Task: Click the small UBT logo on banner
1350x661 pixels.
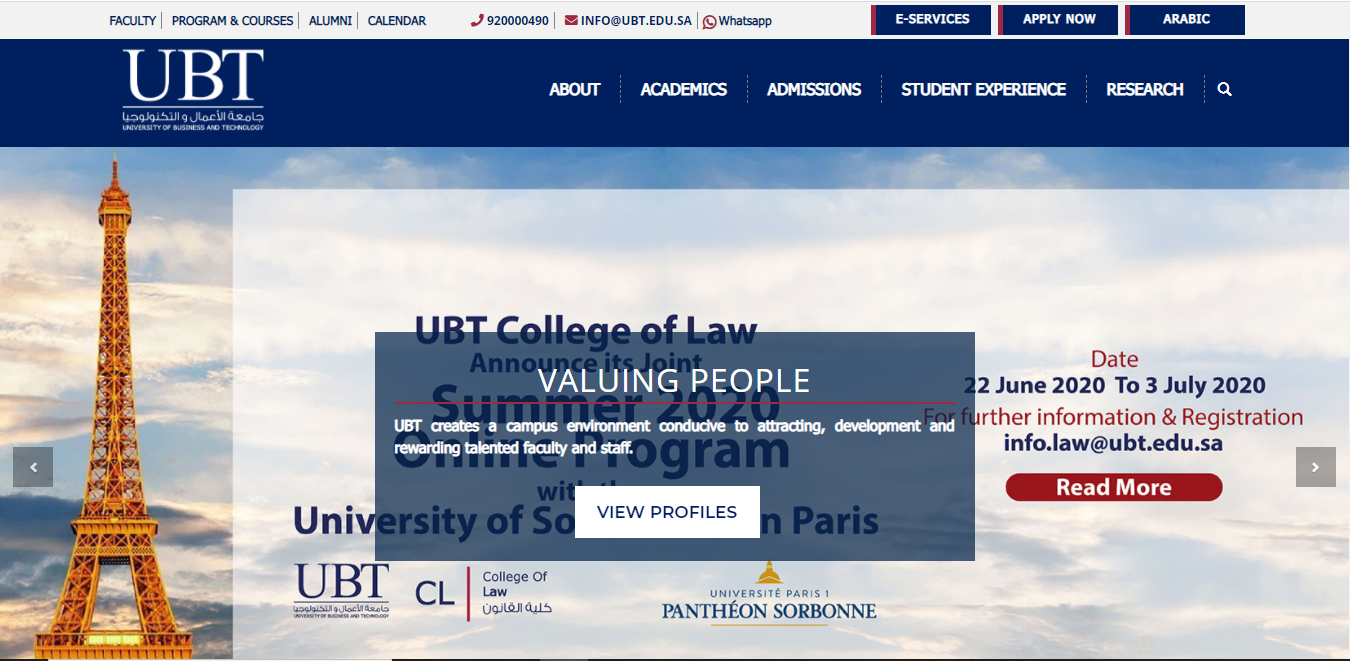Action: point(341,591)
